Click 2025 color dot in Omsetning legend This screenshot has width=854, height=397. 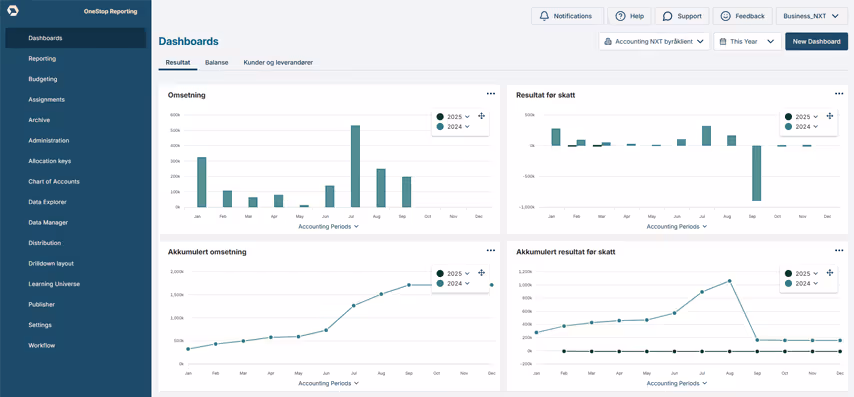440,117
